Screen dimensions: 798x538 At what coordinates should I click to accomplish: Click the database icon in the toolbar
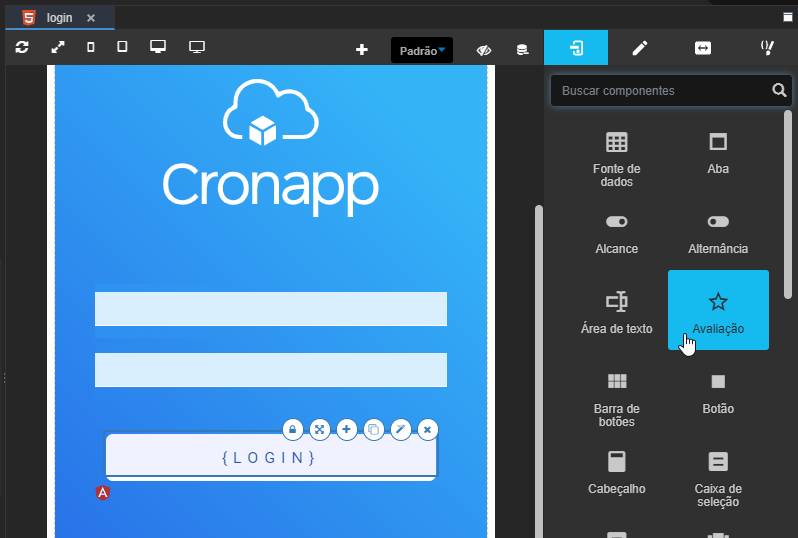(x=522, y=49)
